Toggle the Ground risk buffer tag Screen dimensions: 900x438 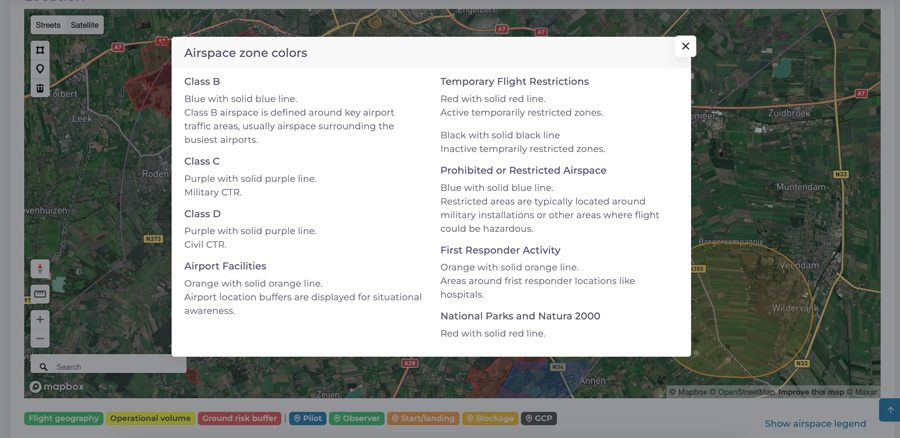pyautogui.click(x=239, y=418)
